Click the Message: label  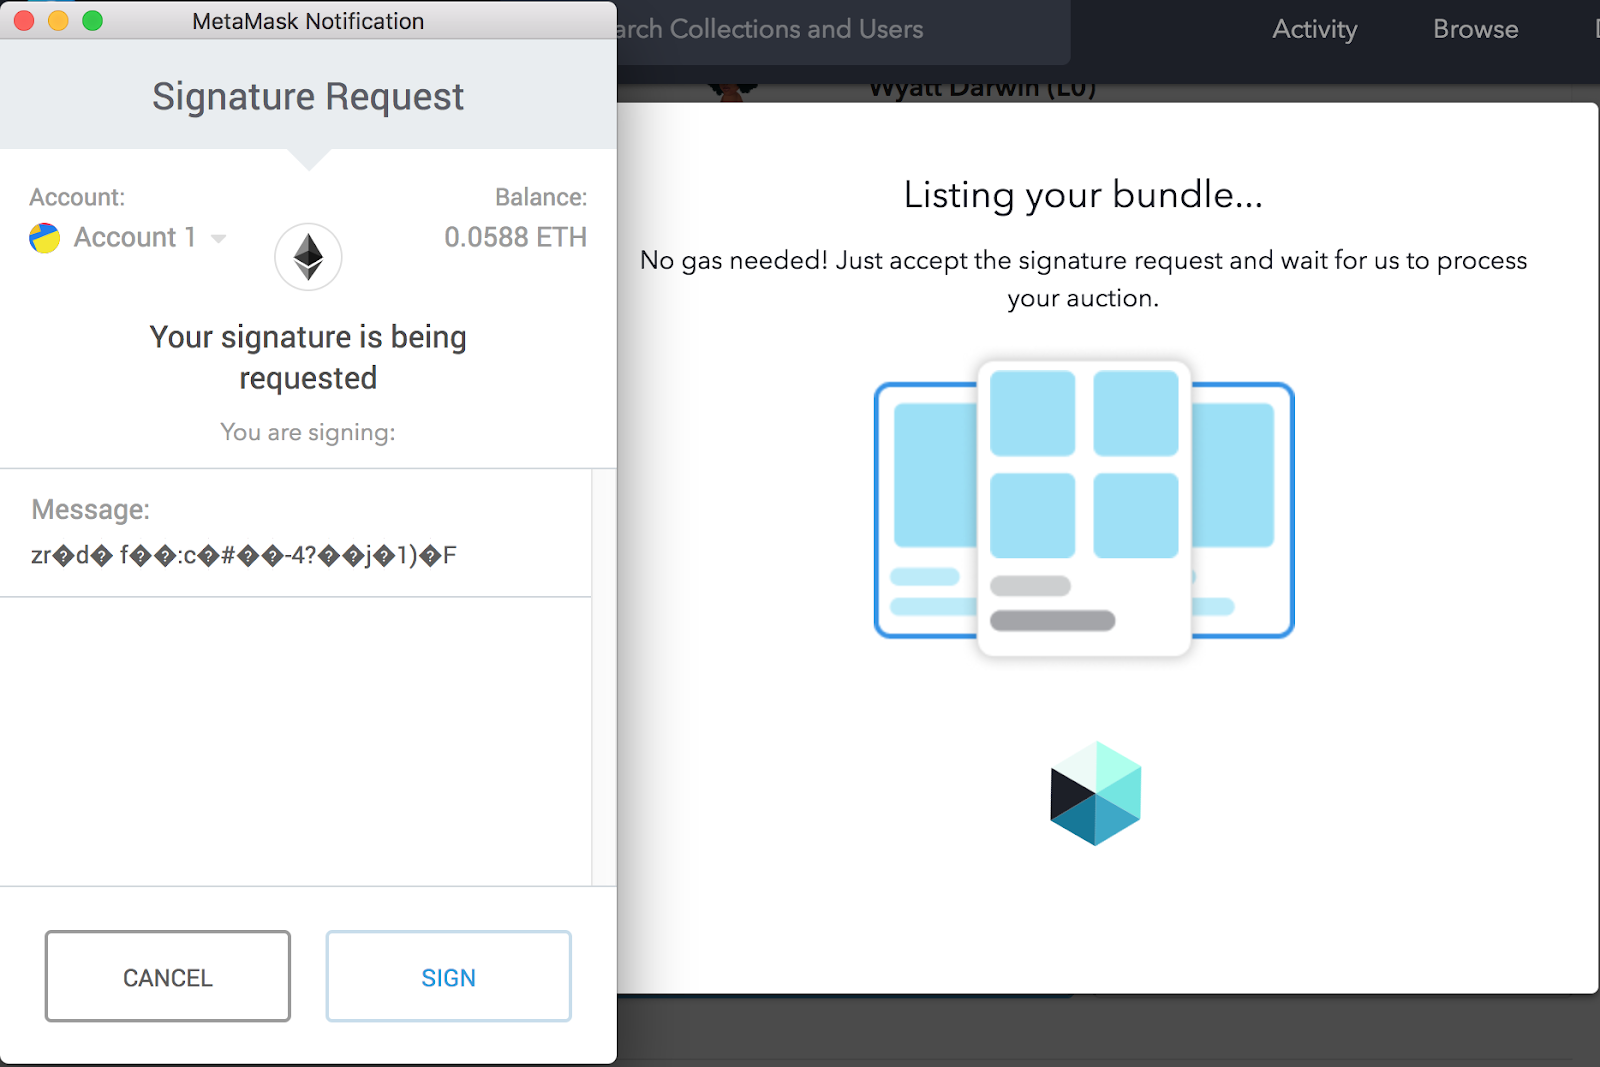(x=90, y=510)
